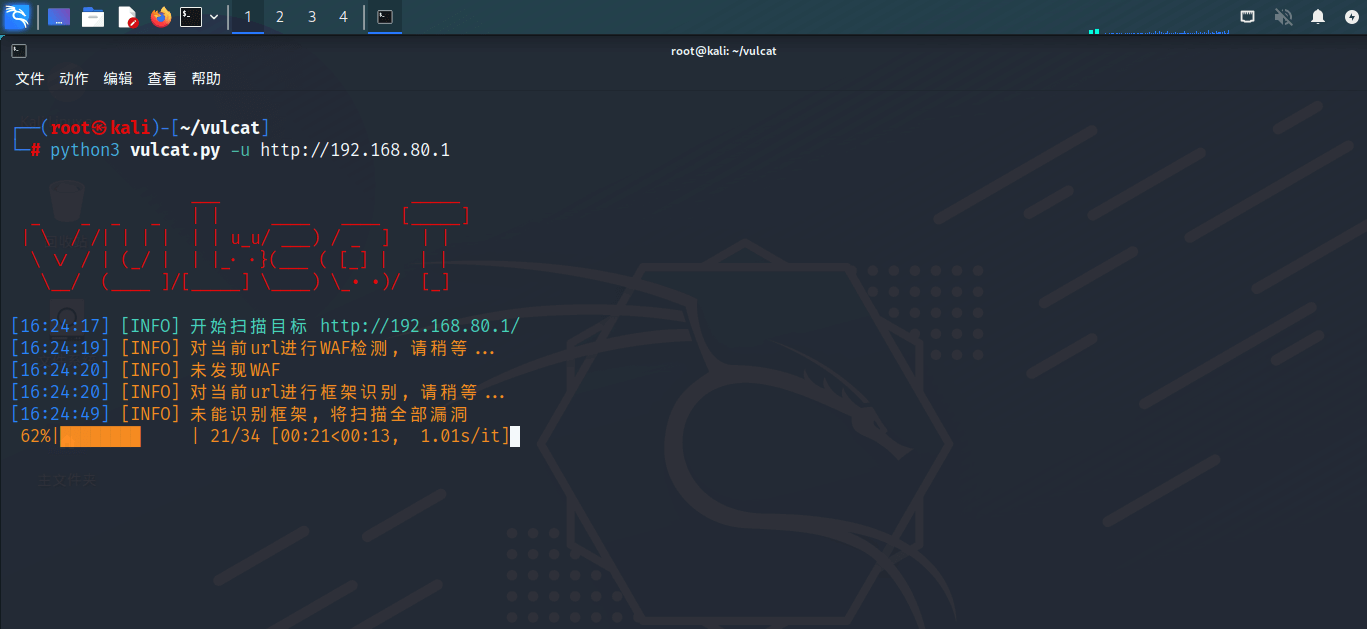
Task: Click the typed URL http://192.168.80.1 in command
Action: 355,150
